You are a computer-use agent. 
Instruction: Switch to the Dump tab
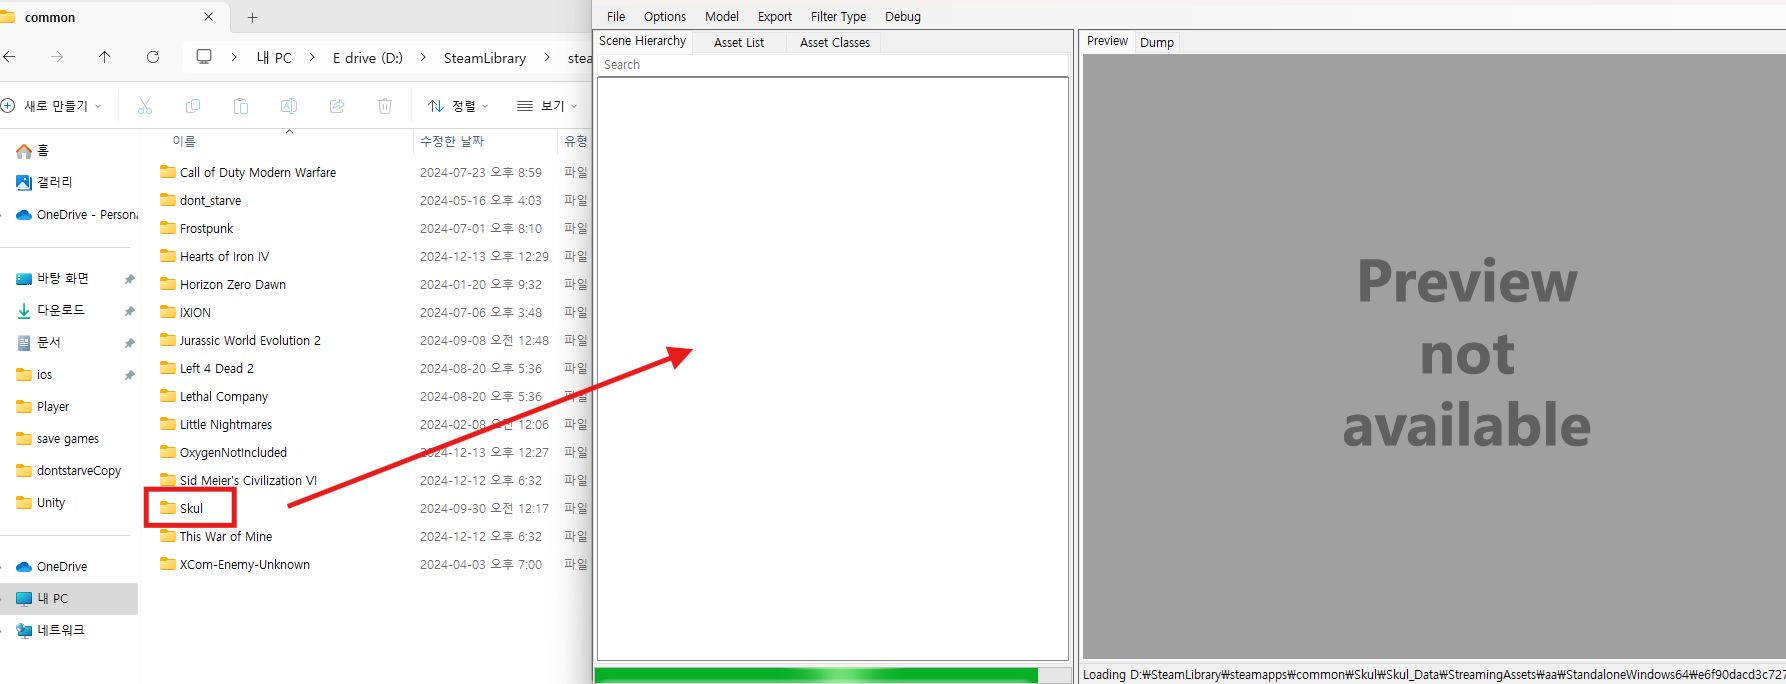click(1157, 42)
